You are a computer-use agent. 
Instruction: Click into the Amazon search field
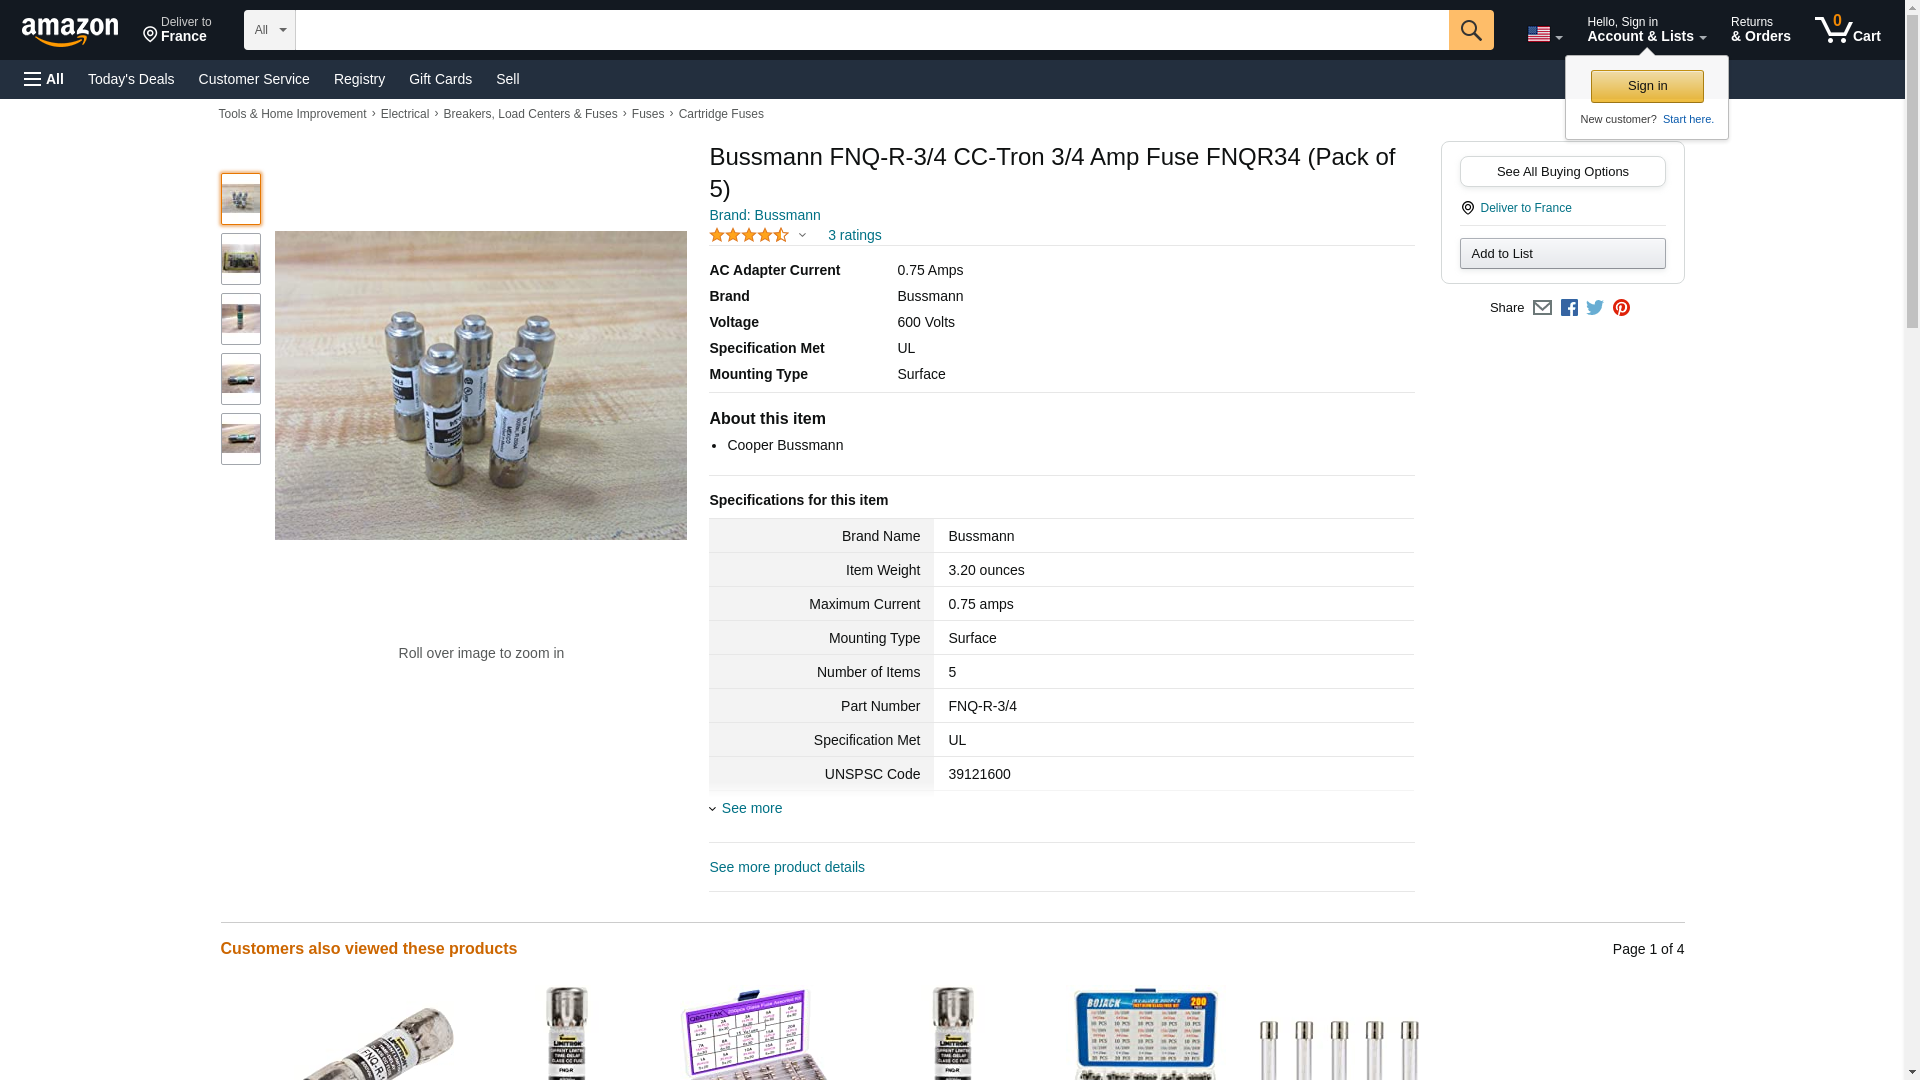(872, 30)
